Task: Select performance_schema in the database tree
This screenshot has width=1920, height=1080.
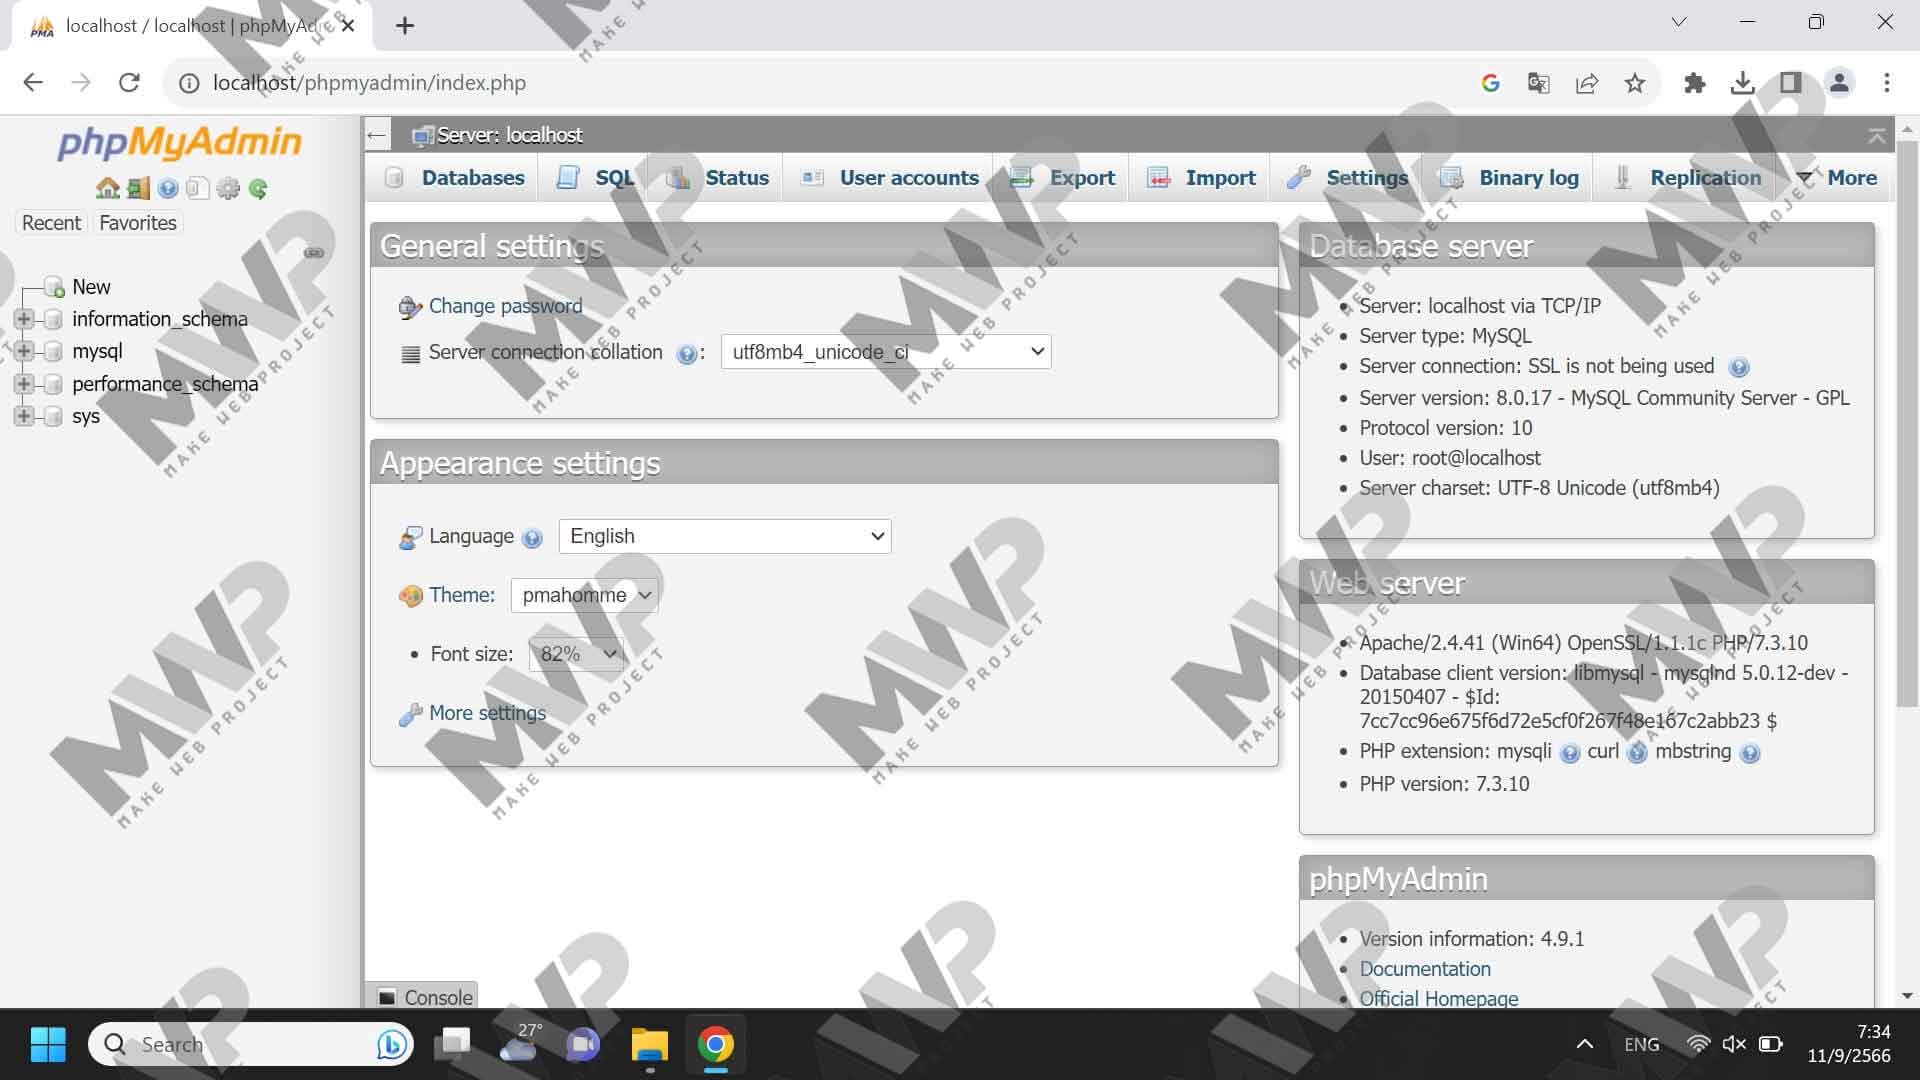Action: tap(165, 384)
